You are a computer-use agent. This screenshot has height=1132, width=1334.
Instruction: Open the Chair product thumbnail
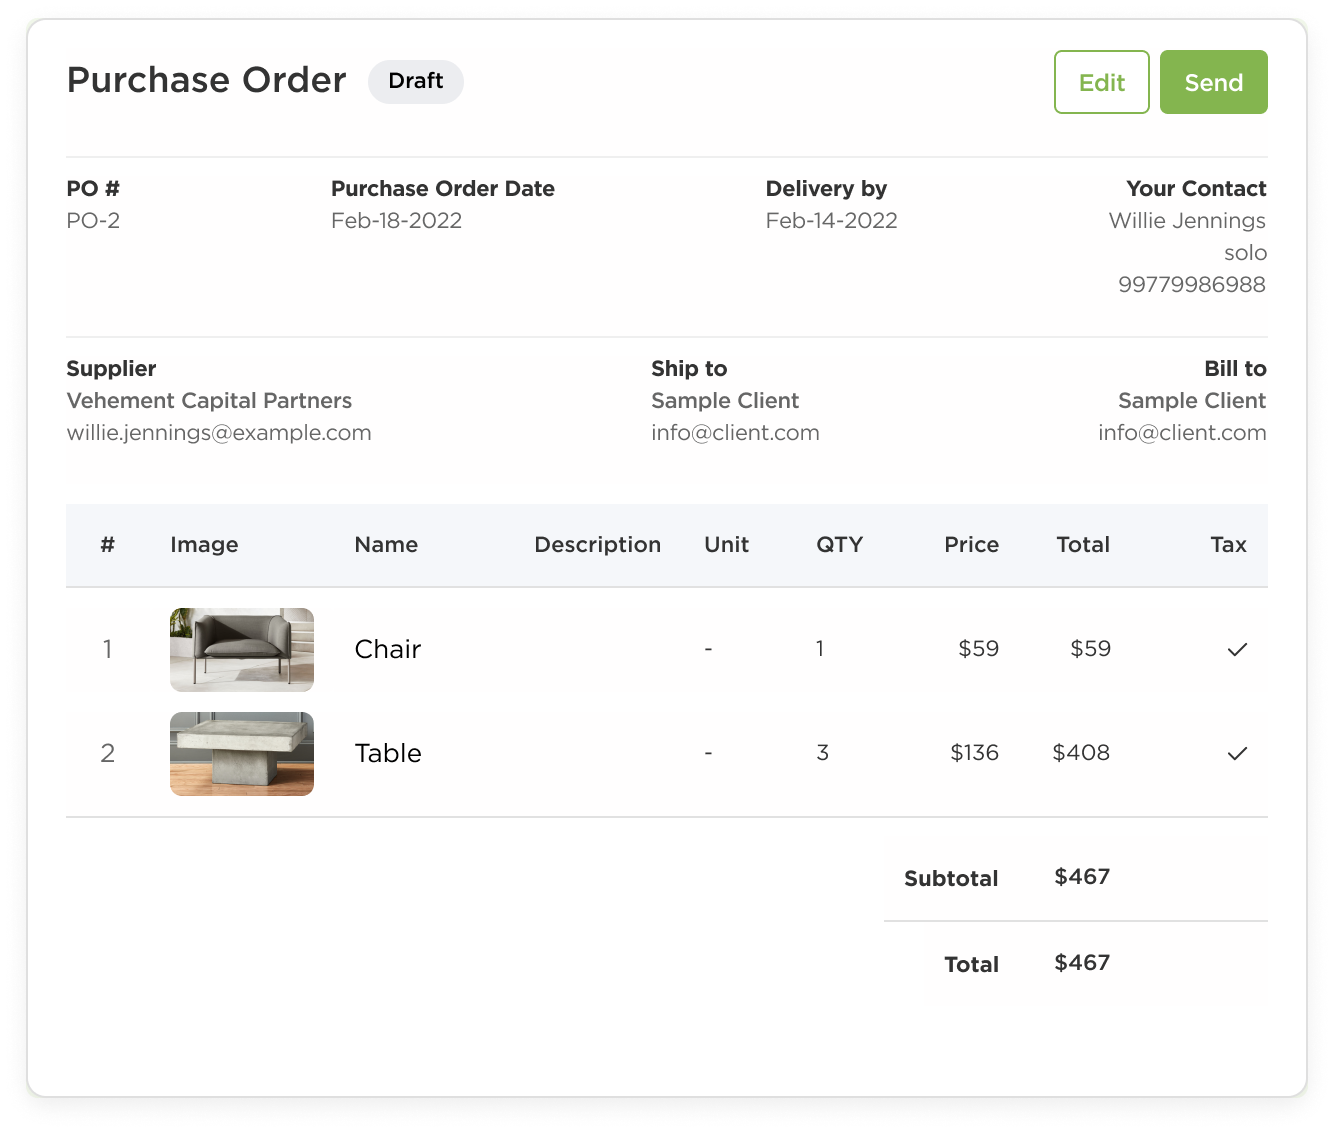(x=242, y=650)
